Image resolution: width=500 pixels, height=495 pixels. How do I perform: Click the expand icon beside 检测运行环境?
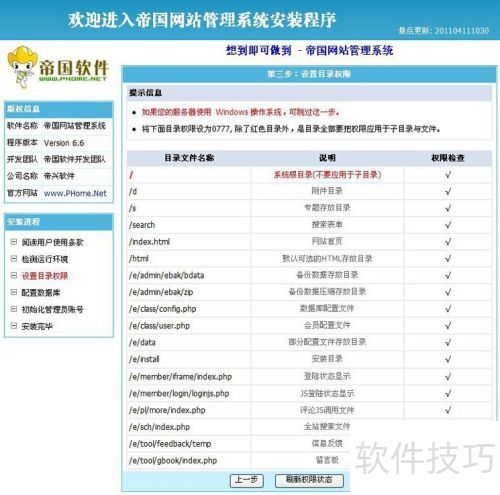pyautogui.click(x=14, y=259)
